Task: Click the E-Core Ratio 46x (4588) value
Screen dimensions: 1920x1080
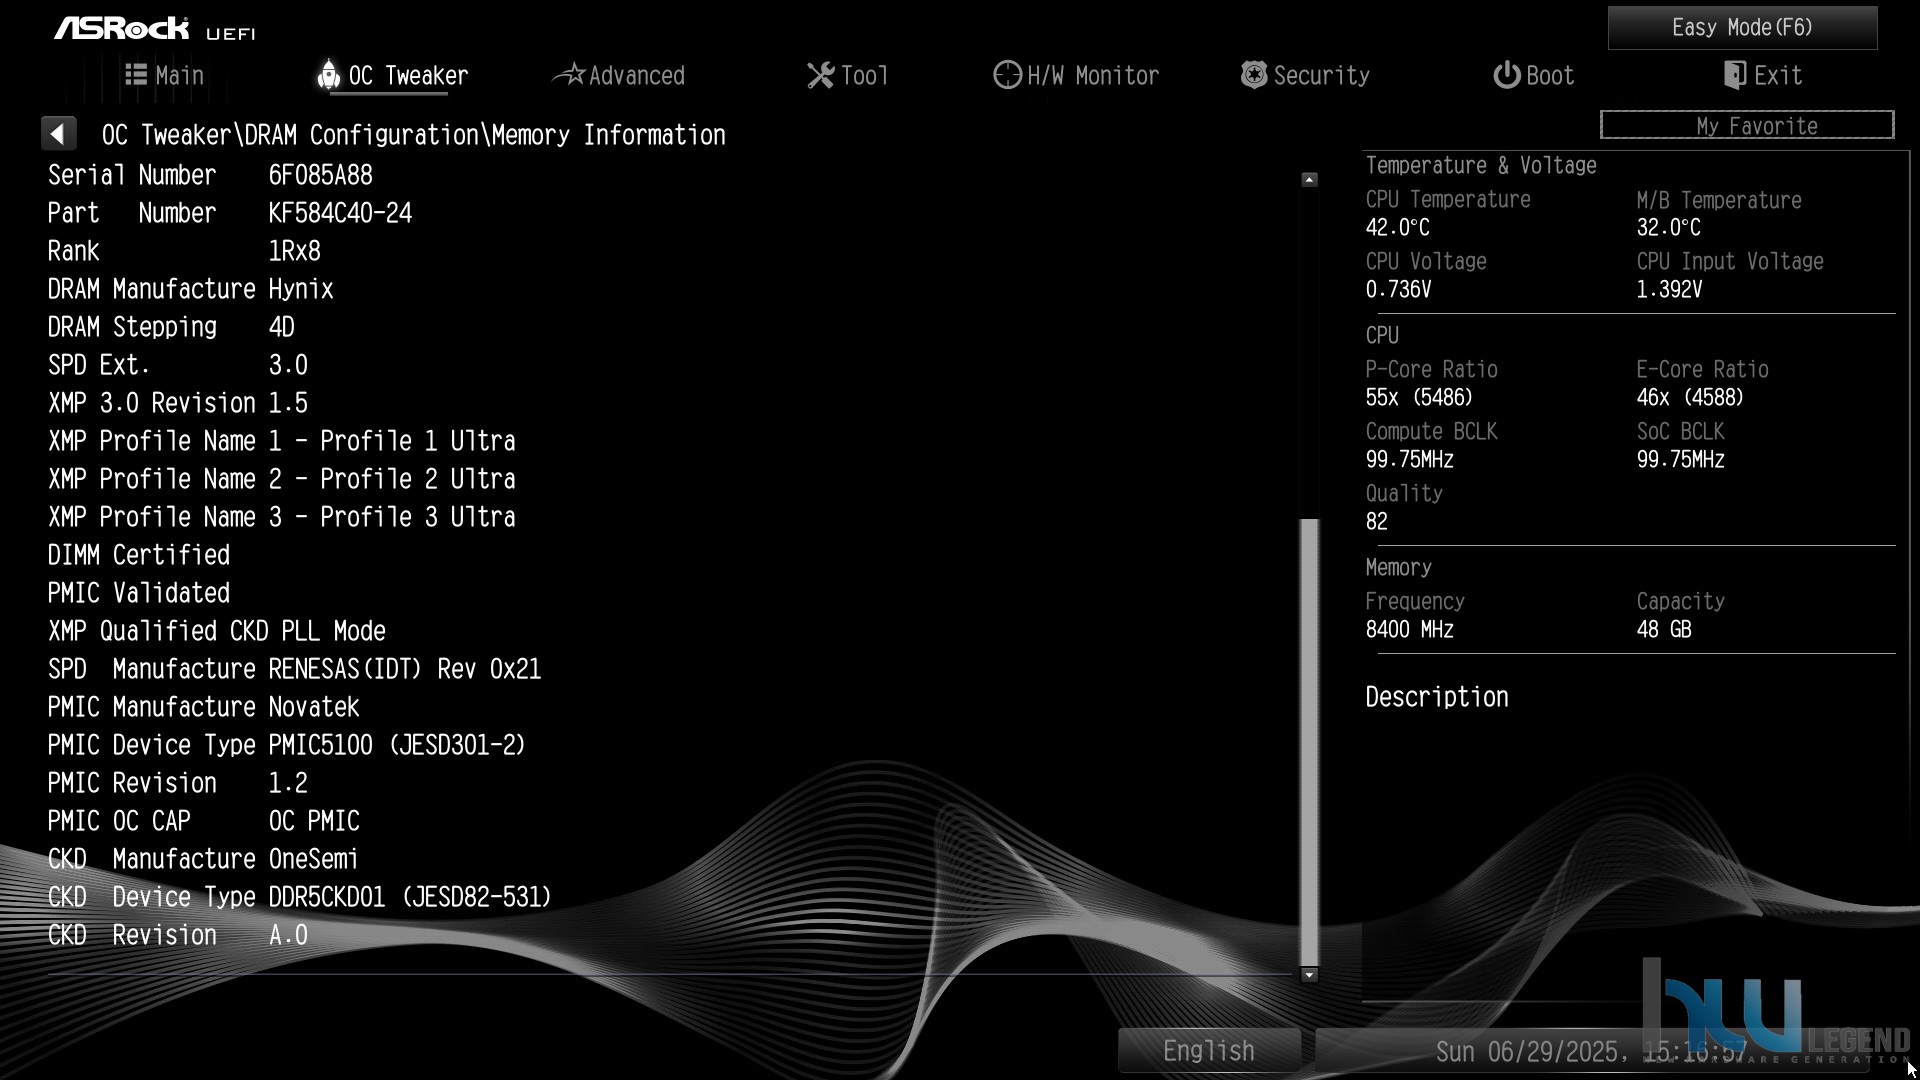Action: click(1691, 398)
